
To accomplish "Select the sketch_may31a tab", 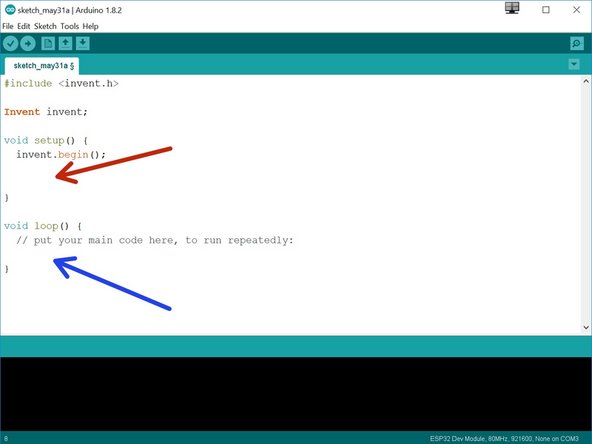I will click(42, 66).
